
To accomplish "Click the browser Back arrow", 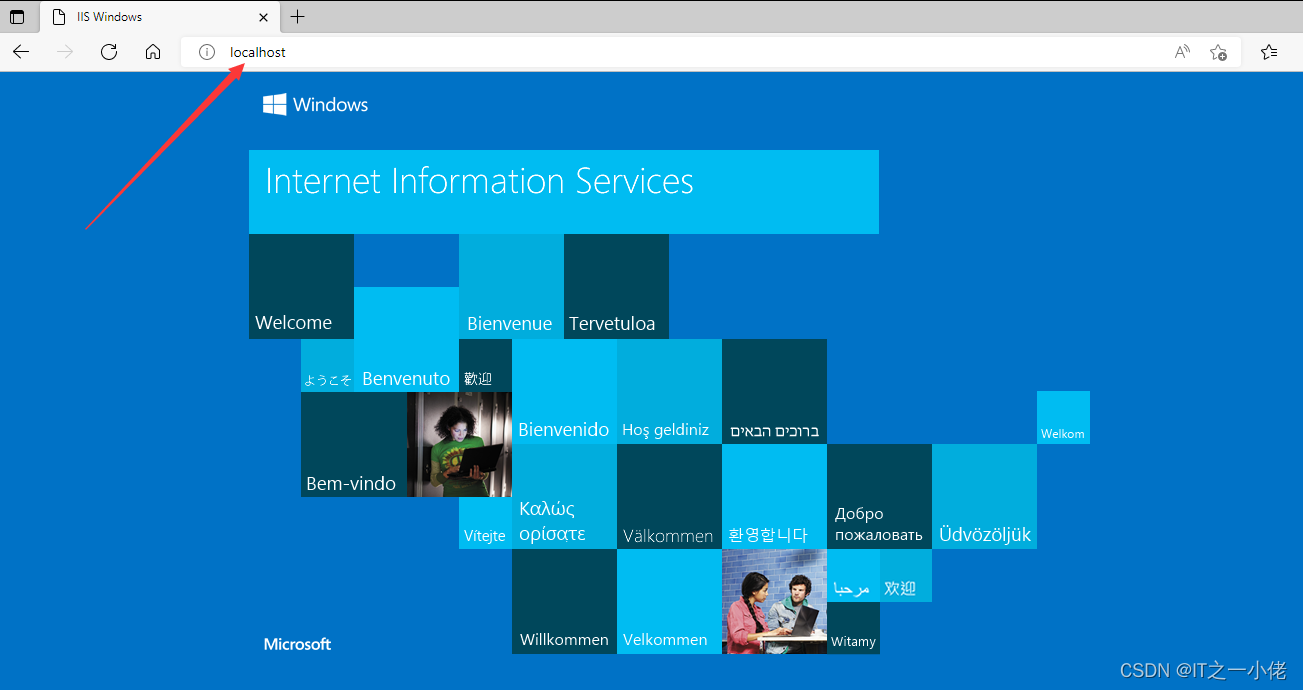I will [x=21, y=52].
